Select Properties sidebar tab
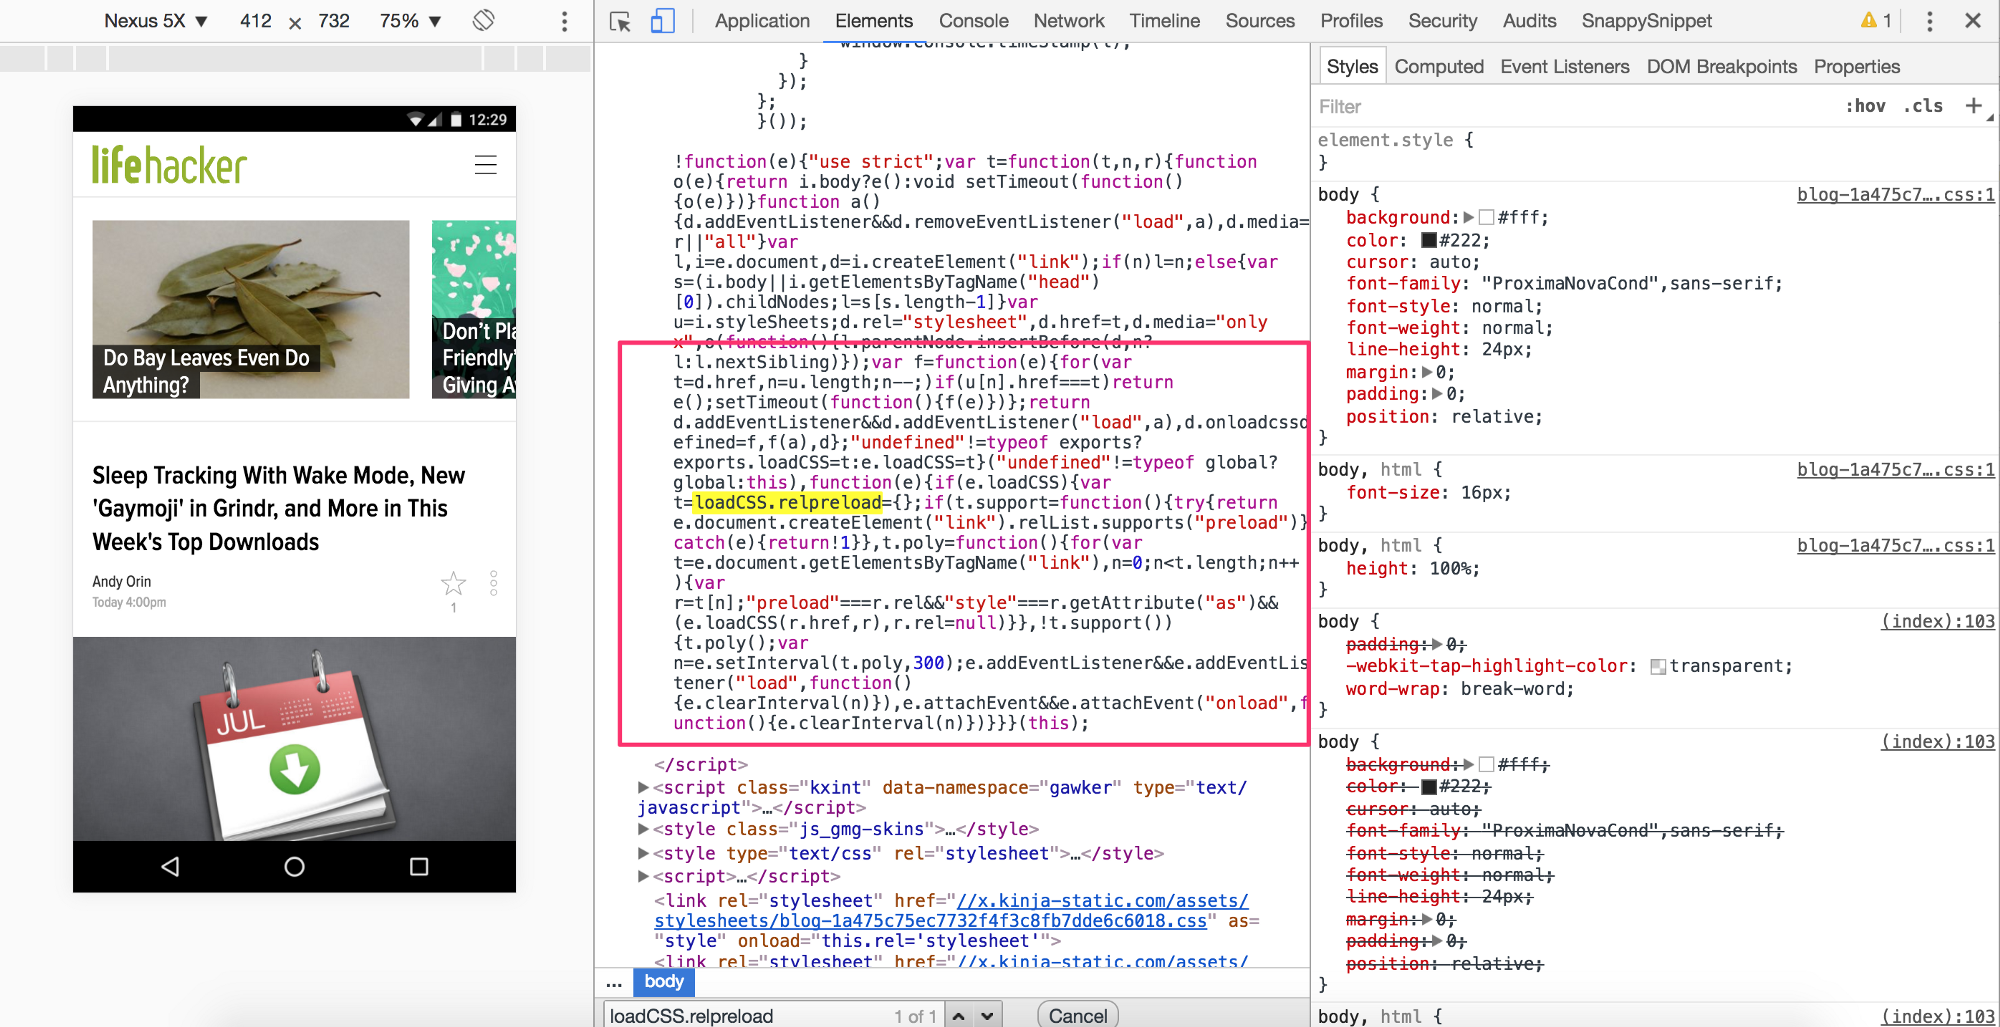2000x1027 pixels. click(x=1856, y=67)
